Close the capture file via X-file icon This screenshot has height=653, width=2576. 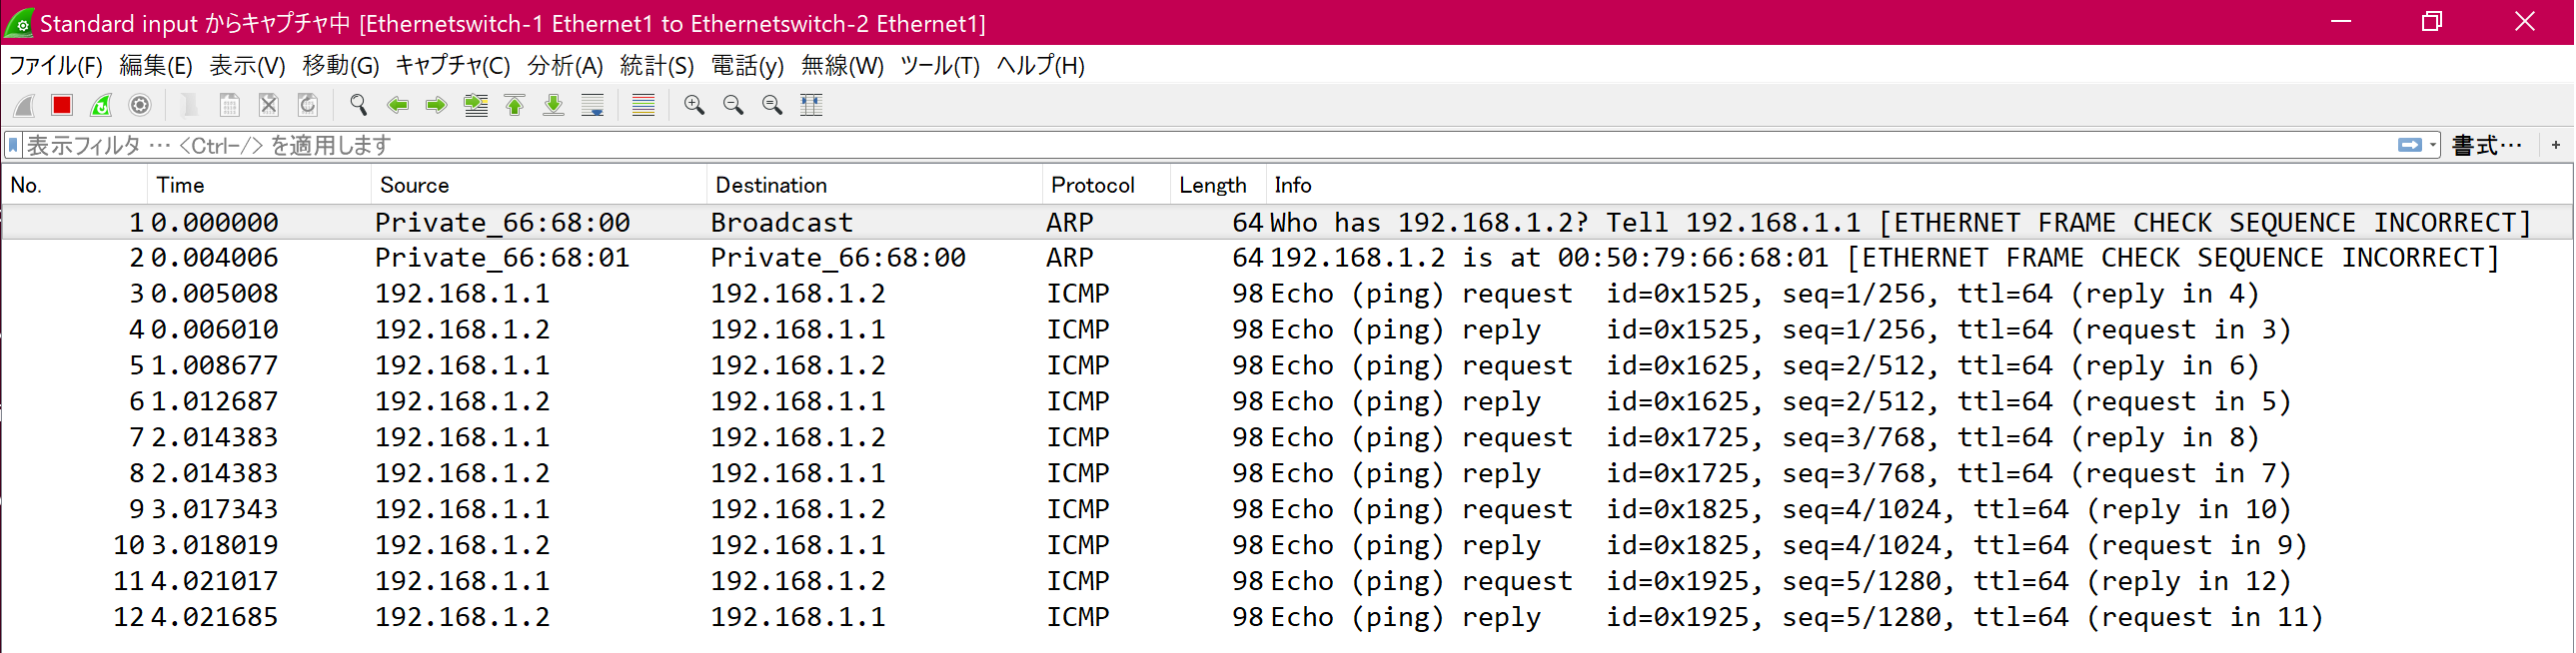tap(268, 105)
